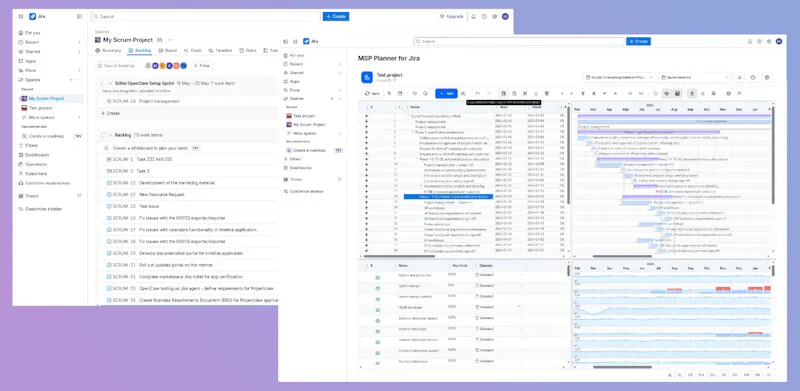This screenshot has width=800, height=391.
Task: Open help icon in back Jira window
Action: click(484, 16)
